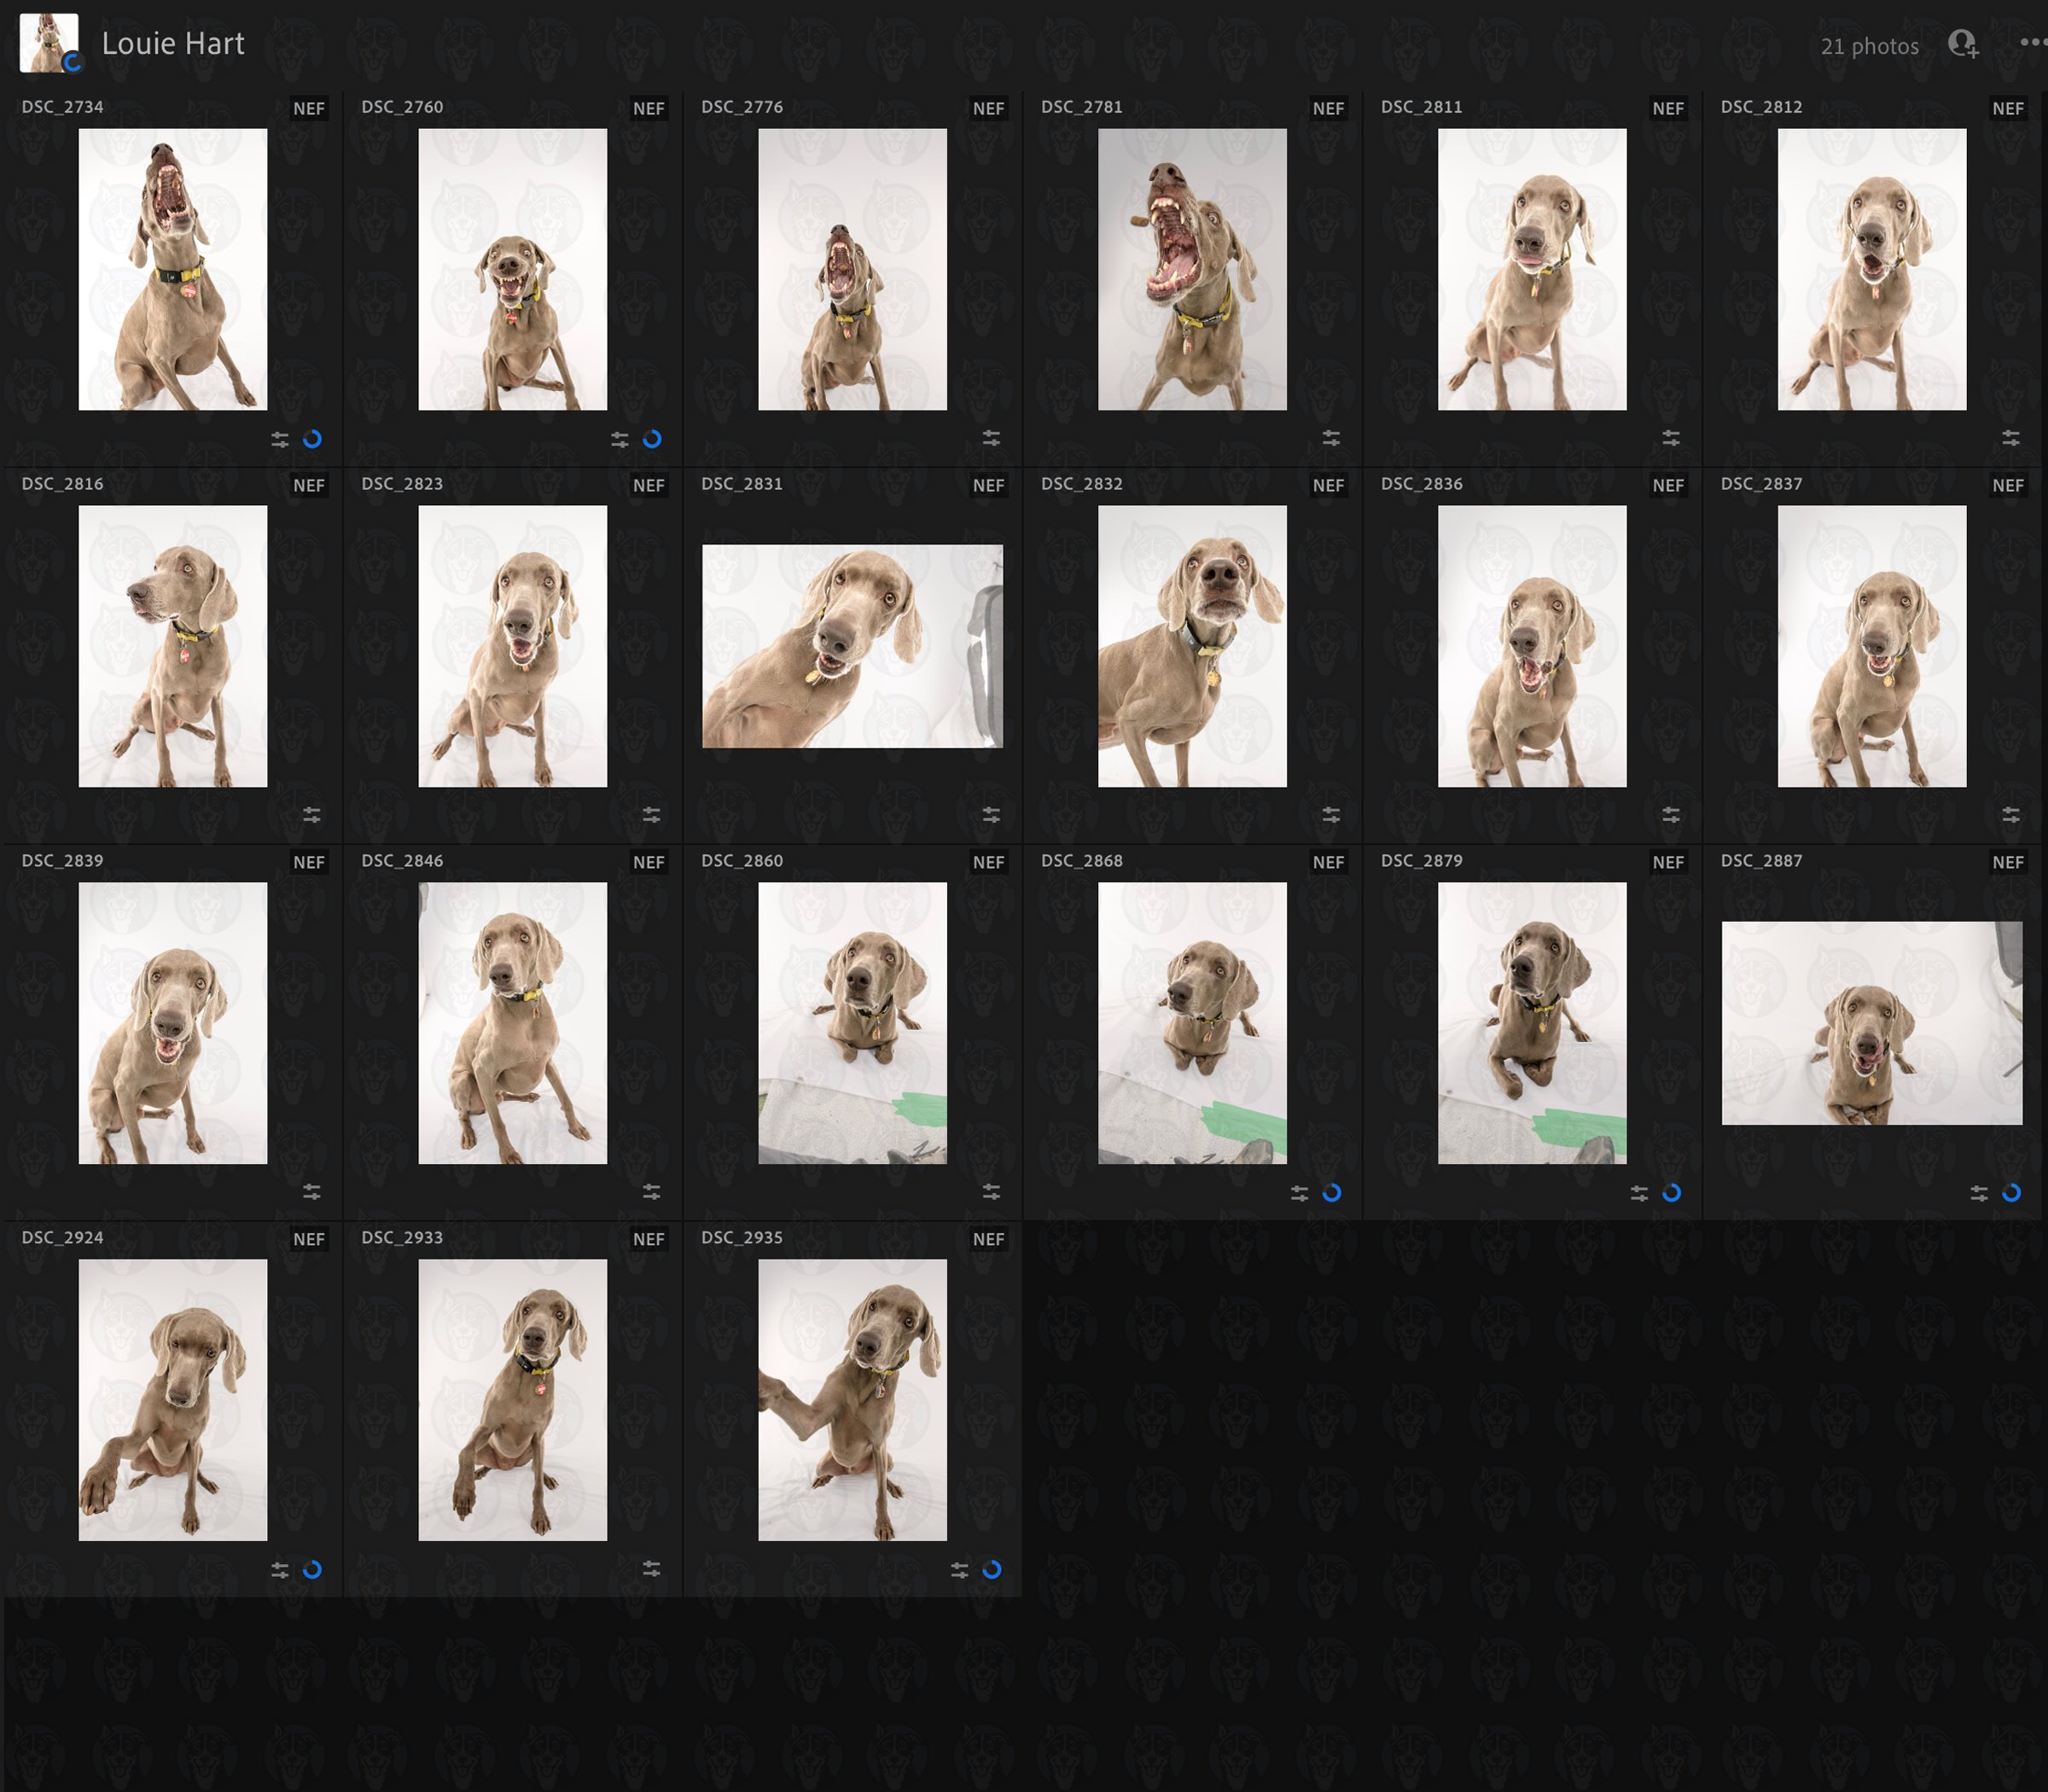The height and width of the screenshot is (1792, 2048).
Task: Click the Louie Hart album title
Action: [x=173, y=44]
